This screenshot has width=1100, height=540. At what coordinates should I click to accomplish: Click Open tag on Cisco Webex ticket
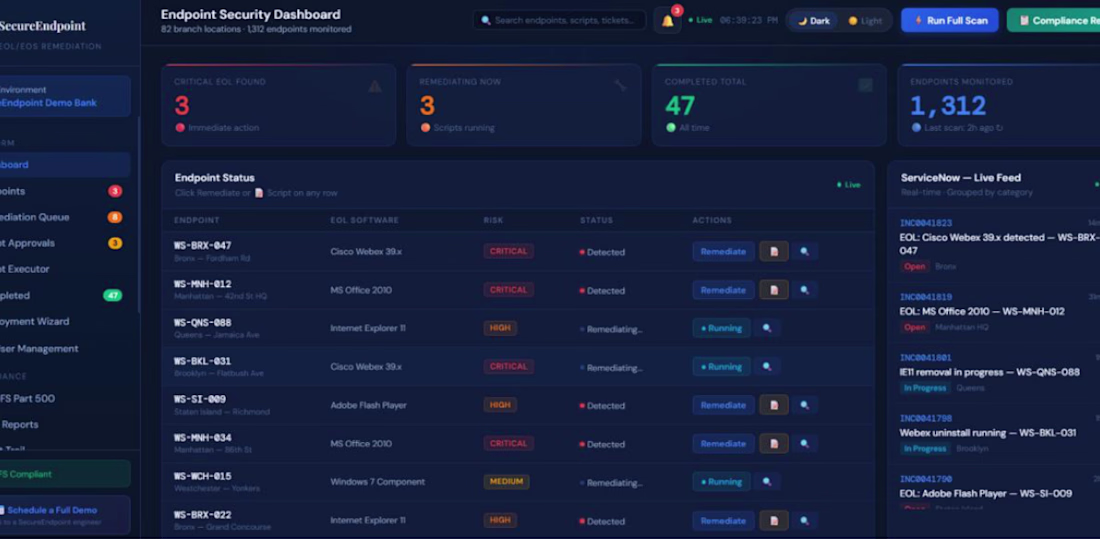click(915, 266)
